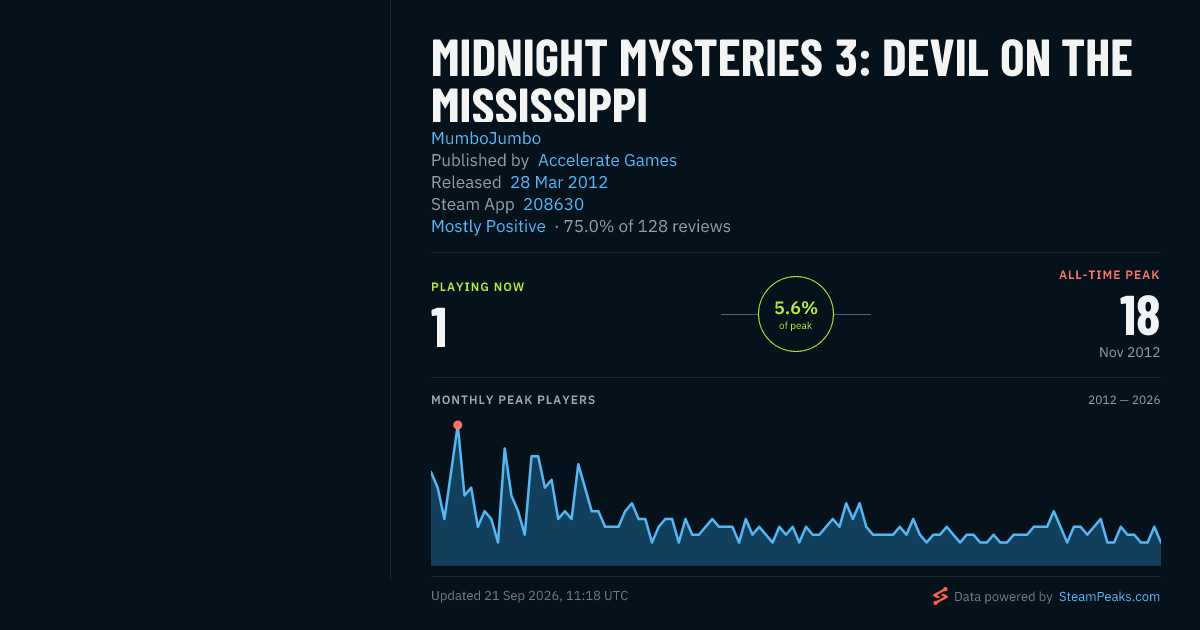Image resolution: width=1200 pixels, height=630 pixels.
Task: Click the 2012 — 2026 chart range label
Action: [x=1124, y=400]
